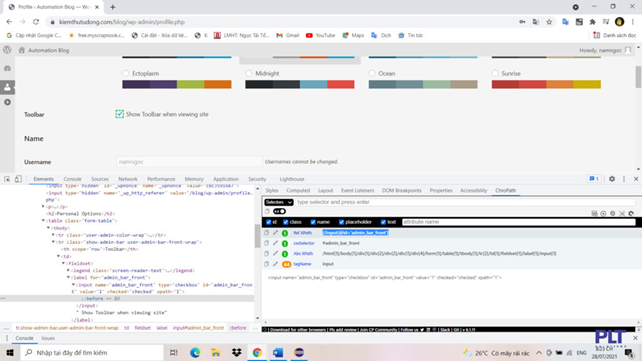Select the Sunrise color scheme
This screenshot has width=642, height=361.
coord(495,73)
